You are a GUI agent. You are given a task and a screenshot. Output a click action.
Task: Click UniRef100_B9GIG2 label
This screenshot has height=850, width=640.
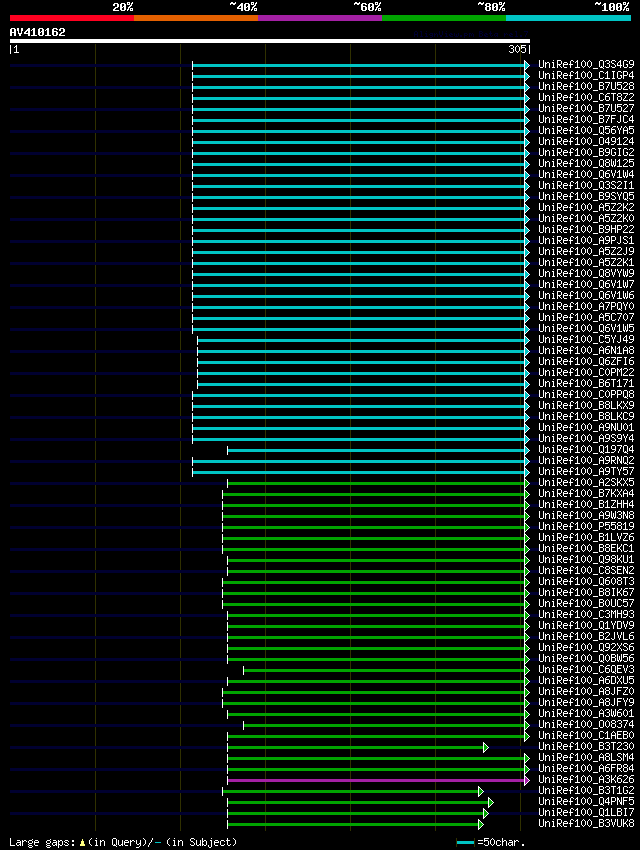(586, 152)
